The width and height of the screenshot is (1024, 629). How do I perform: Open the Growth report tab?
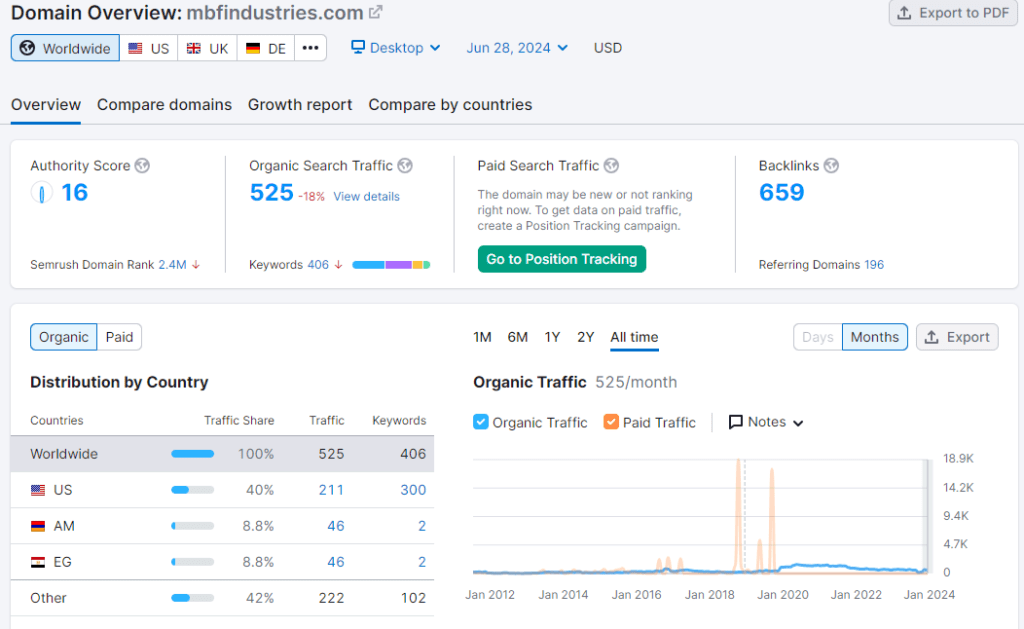click(x=299, y=104)
